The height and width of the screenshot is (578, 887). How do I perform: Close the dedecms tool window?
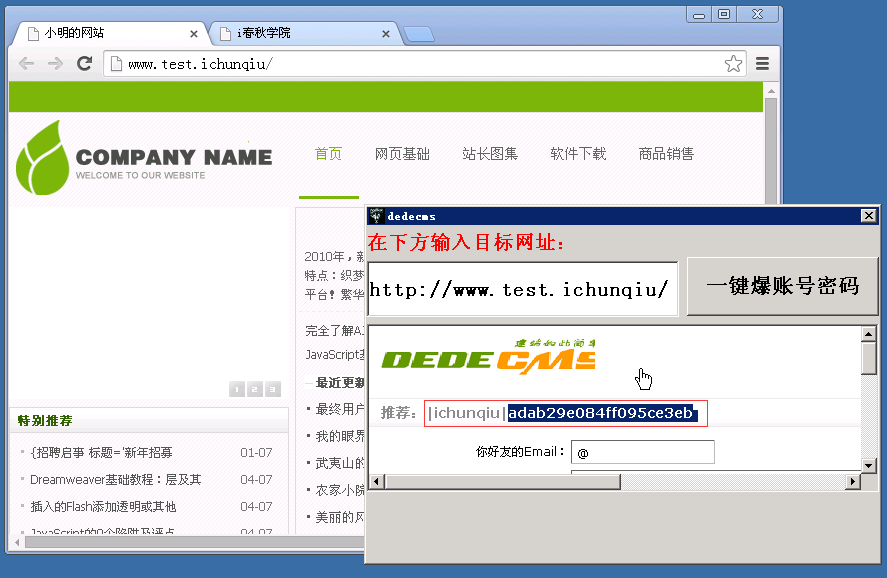point(868,215)
